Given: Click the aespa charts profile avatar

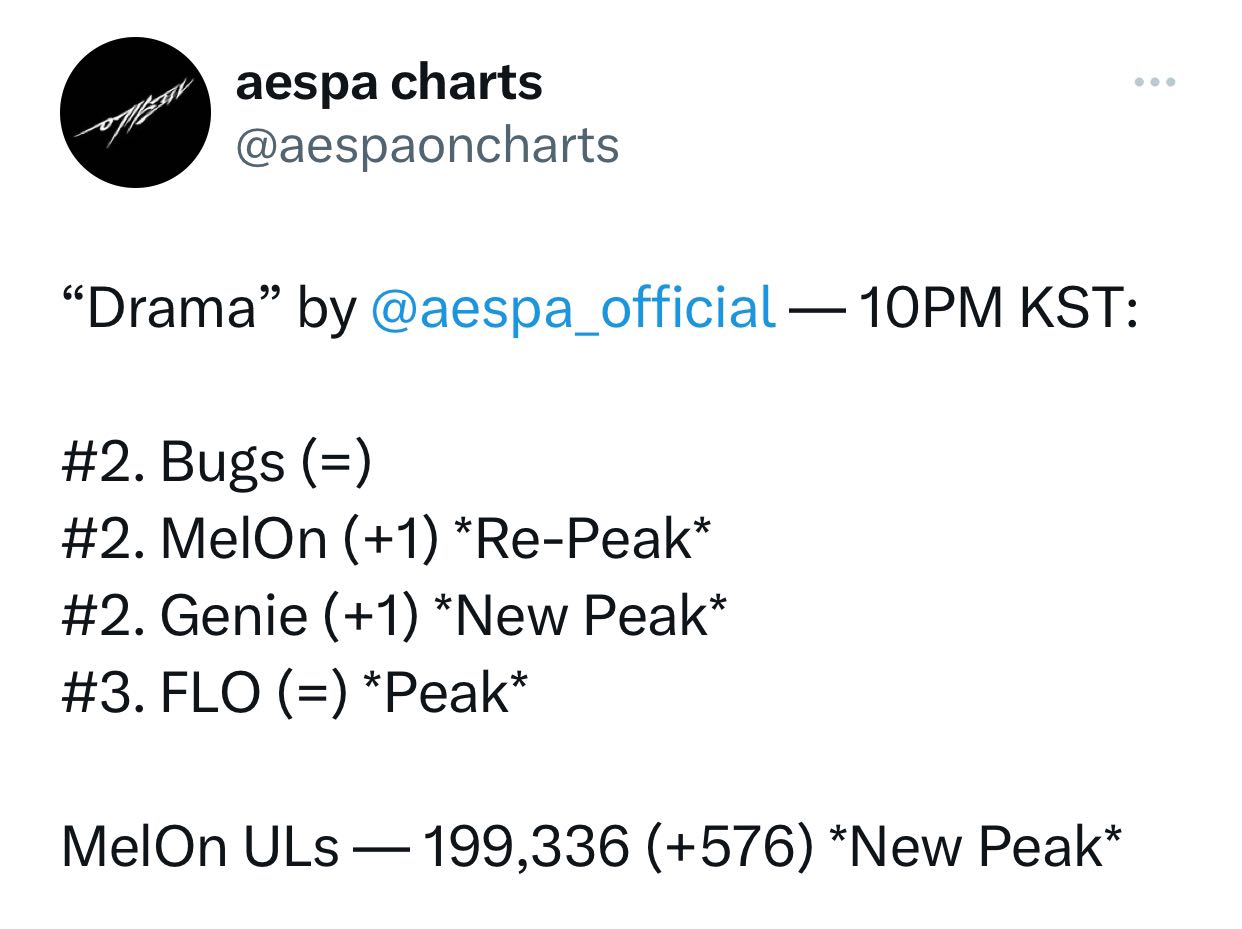Looking at the screenshot, I should (x=136, y=113).
